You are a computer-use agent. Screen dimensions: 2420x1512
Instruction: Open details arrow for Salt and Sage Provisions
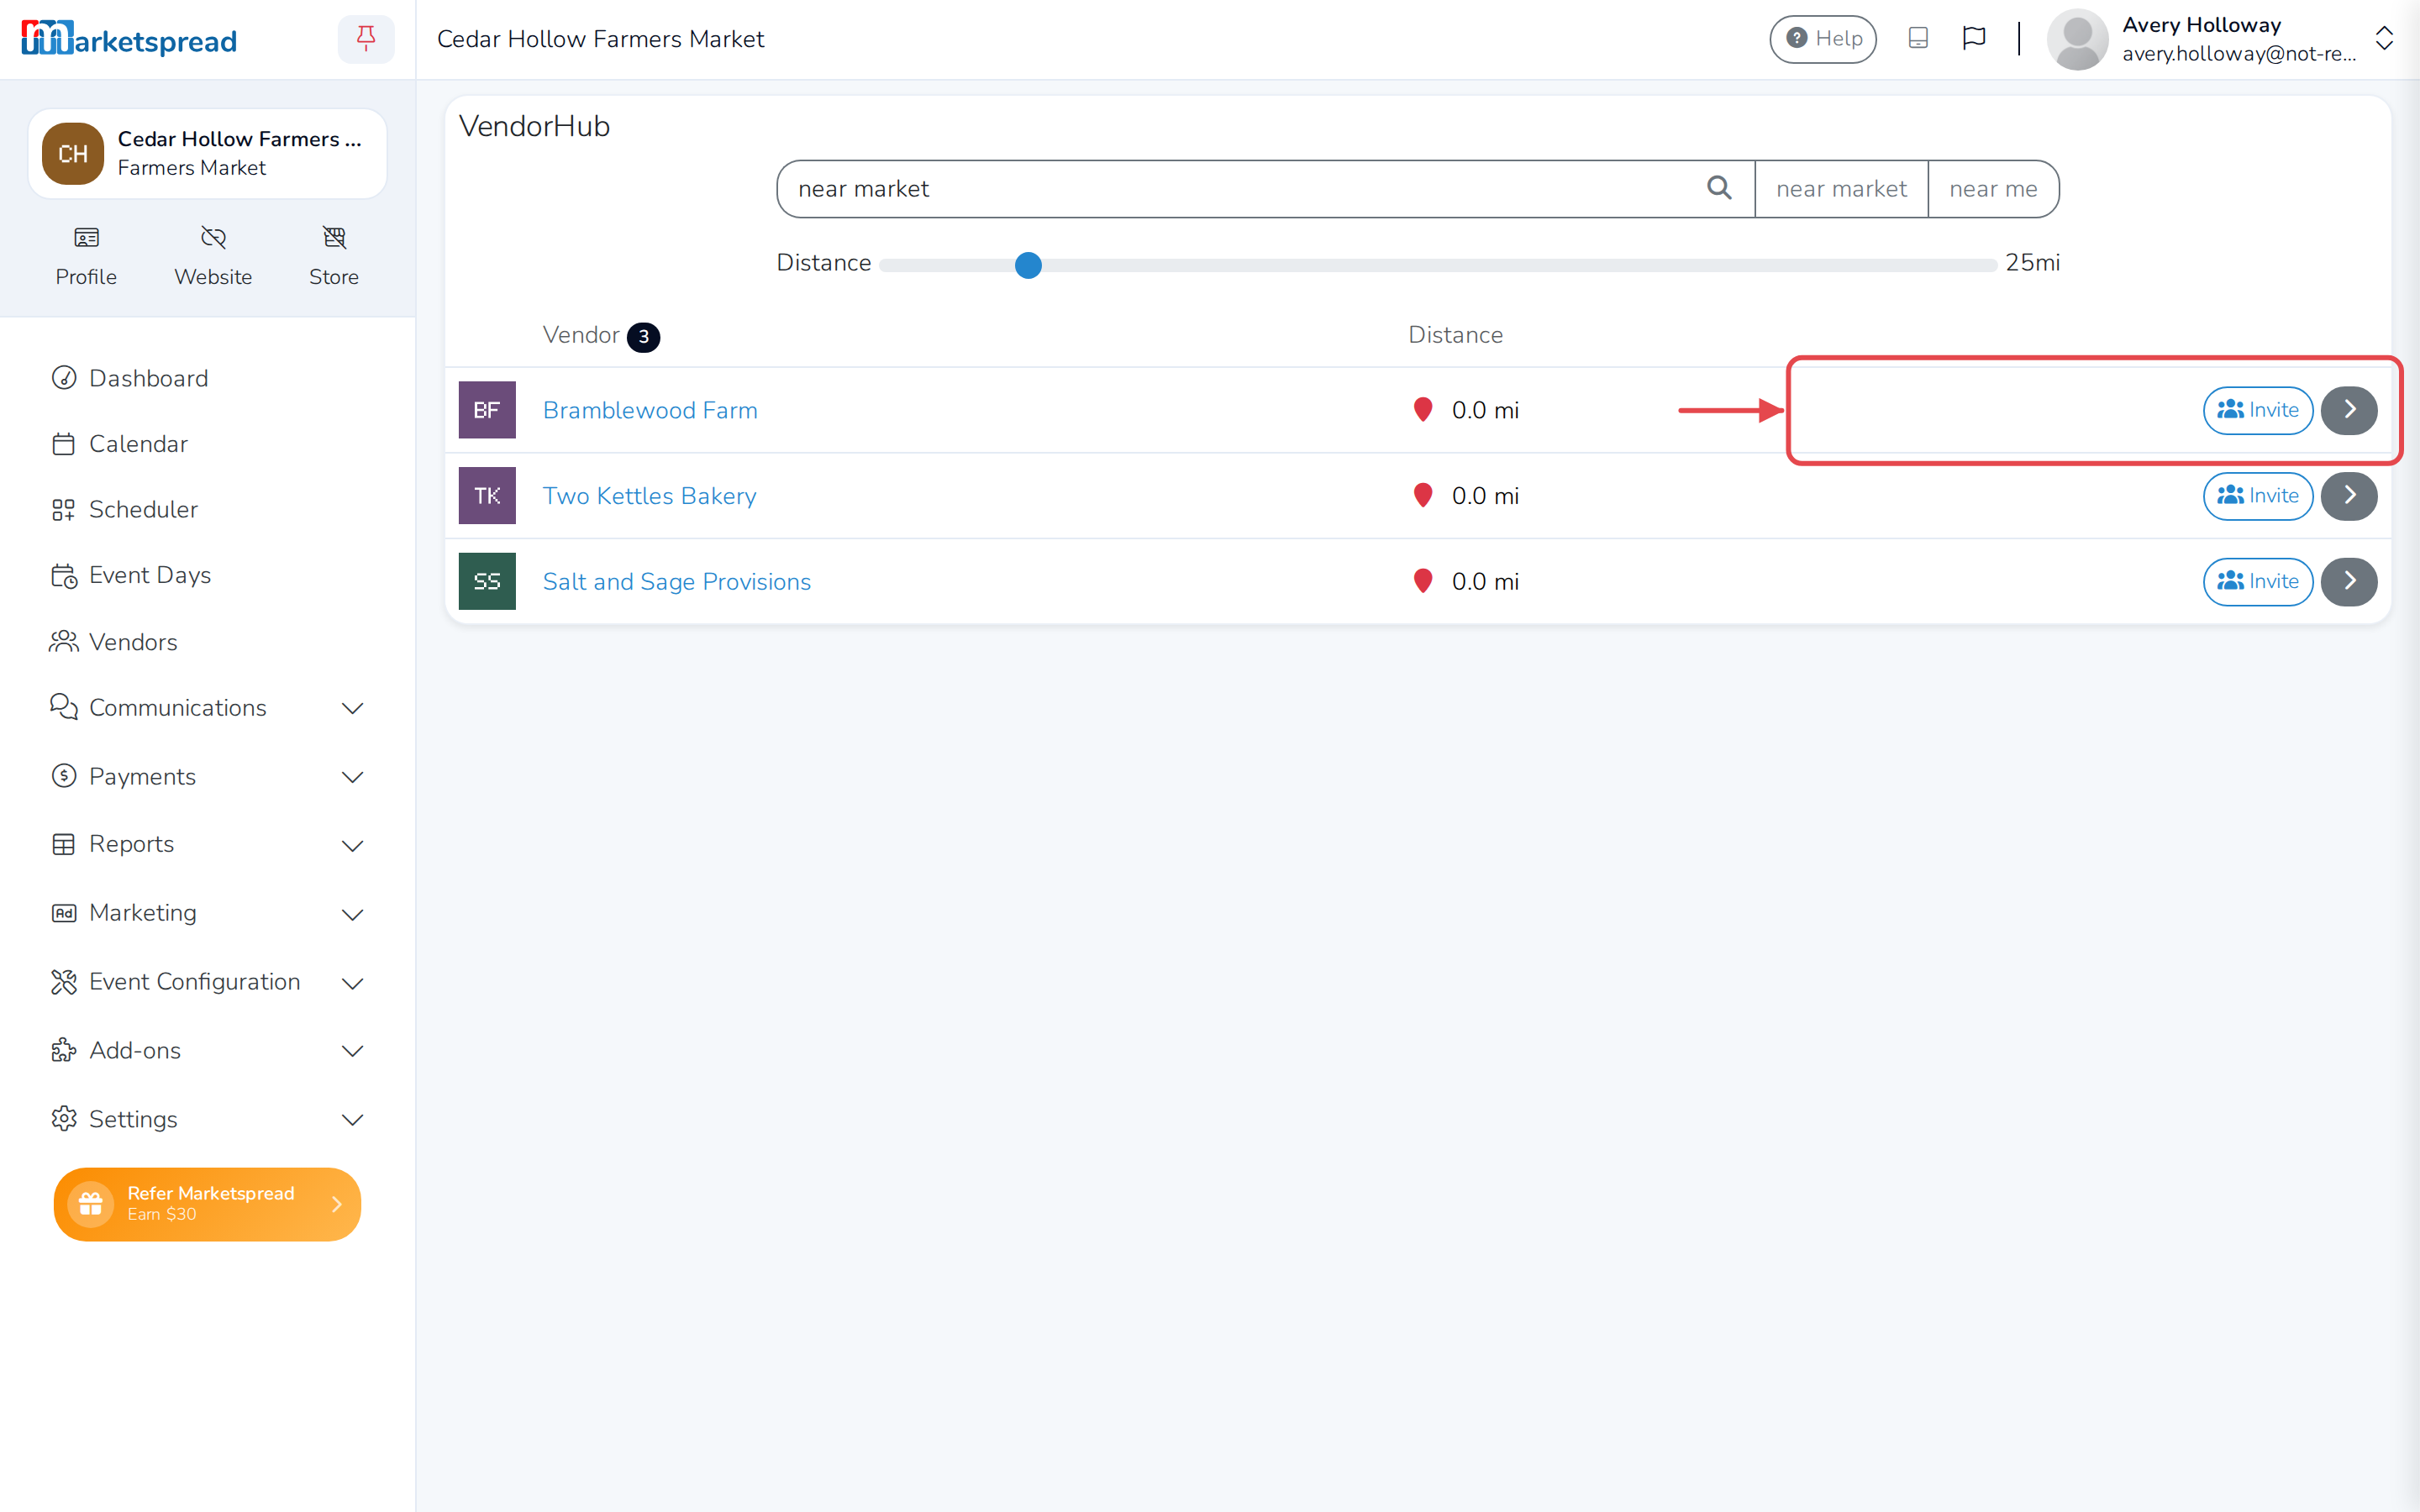click(x=2349, y=582)
